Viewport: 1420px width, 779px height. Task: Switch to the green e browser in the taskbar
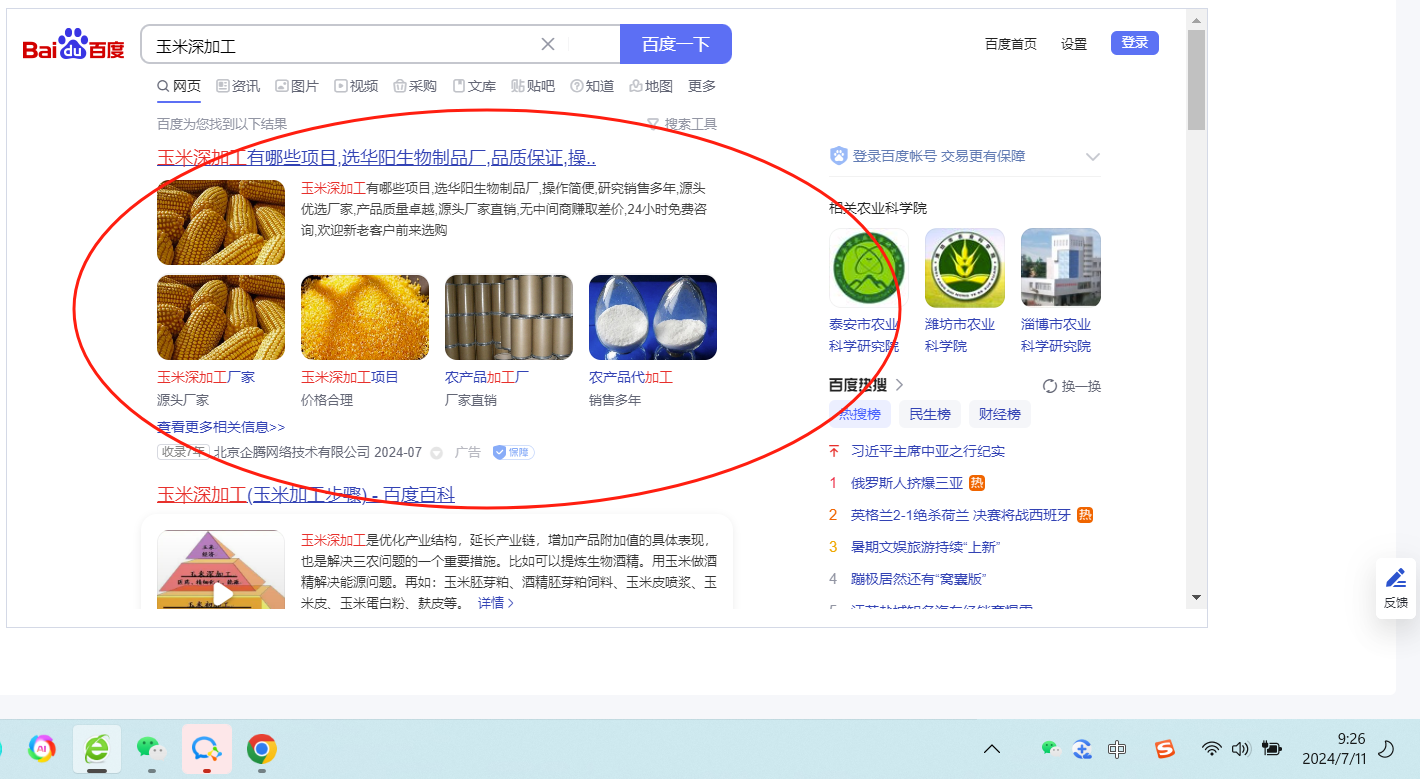(97, 749)
